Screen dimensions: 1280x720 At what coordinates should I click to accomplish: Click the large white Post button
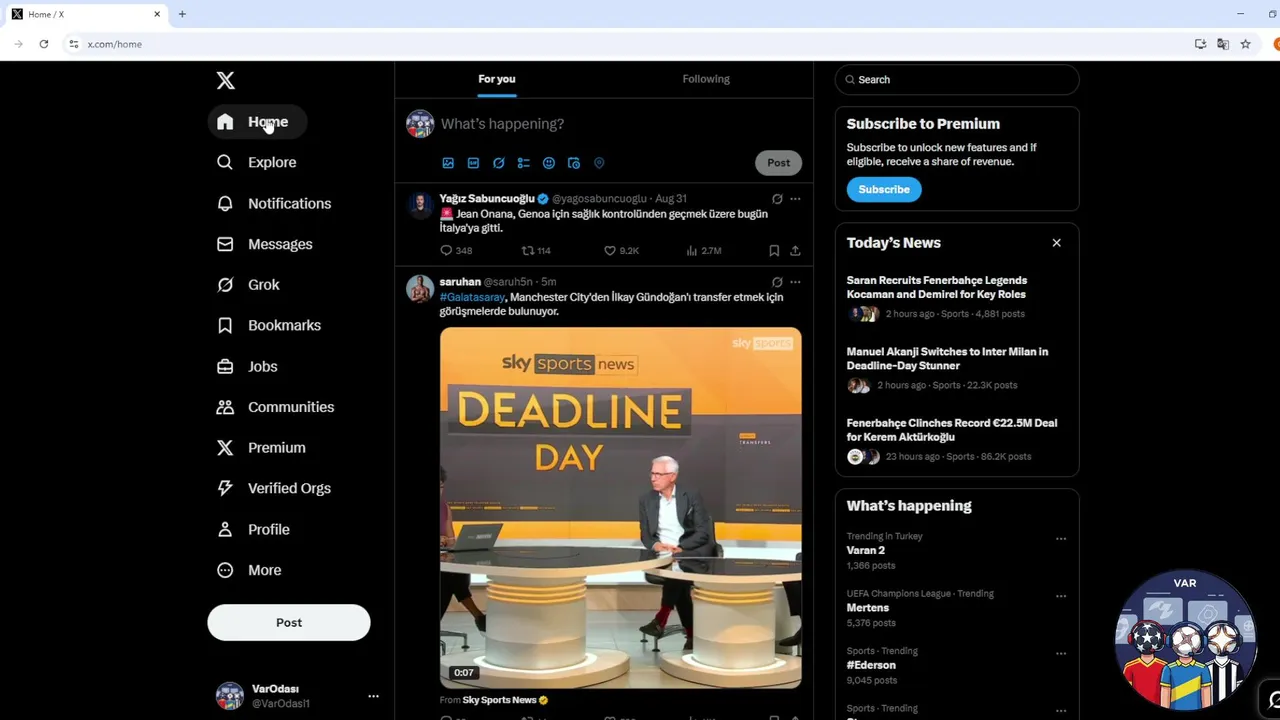[289, 622]
